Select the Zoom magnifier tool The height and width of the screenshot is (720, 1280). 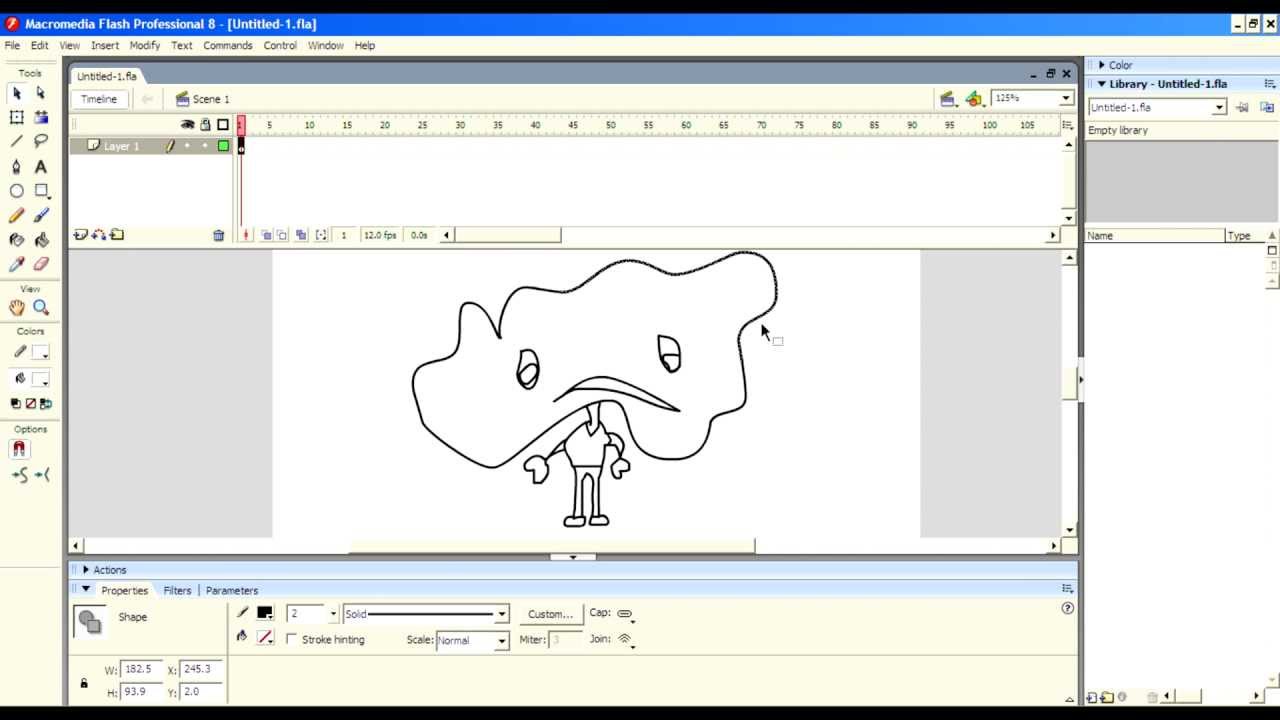click(x=41, y=308)
